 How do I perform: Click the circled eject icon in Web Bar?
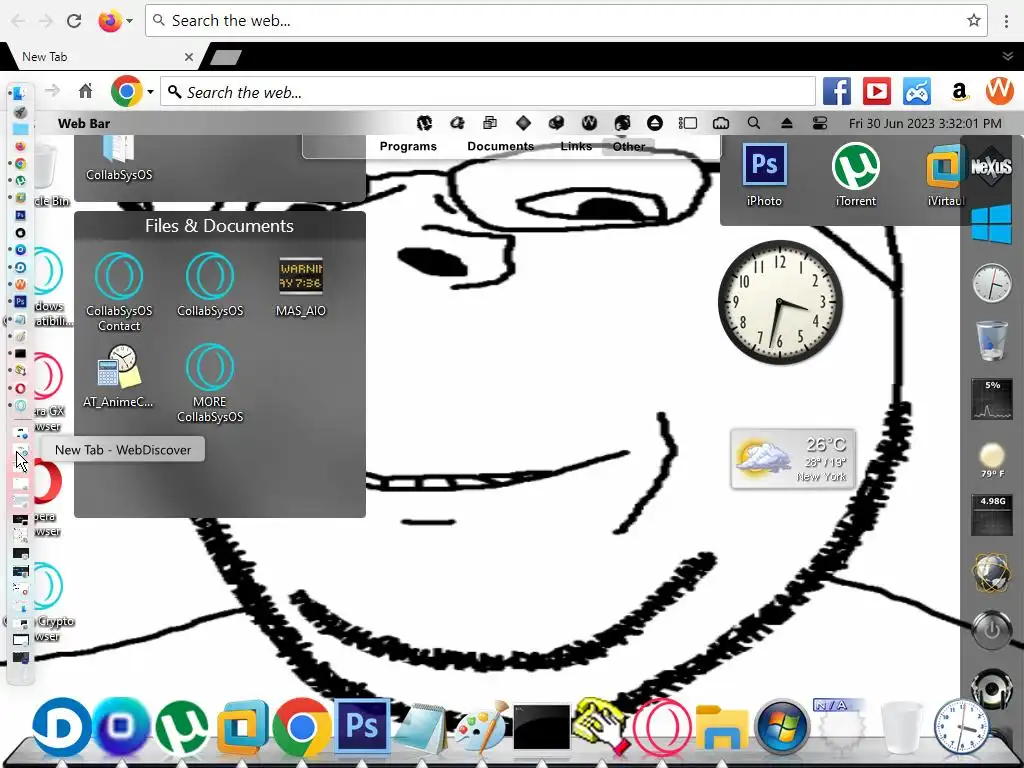pyautogui.click(x=654, y=123)
